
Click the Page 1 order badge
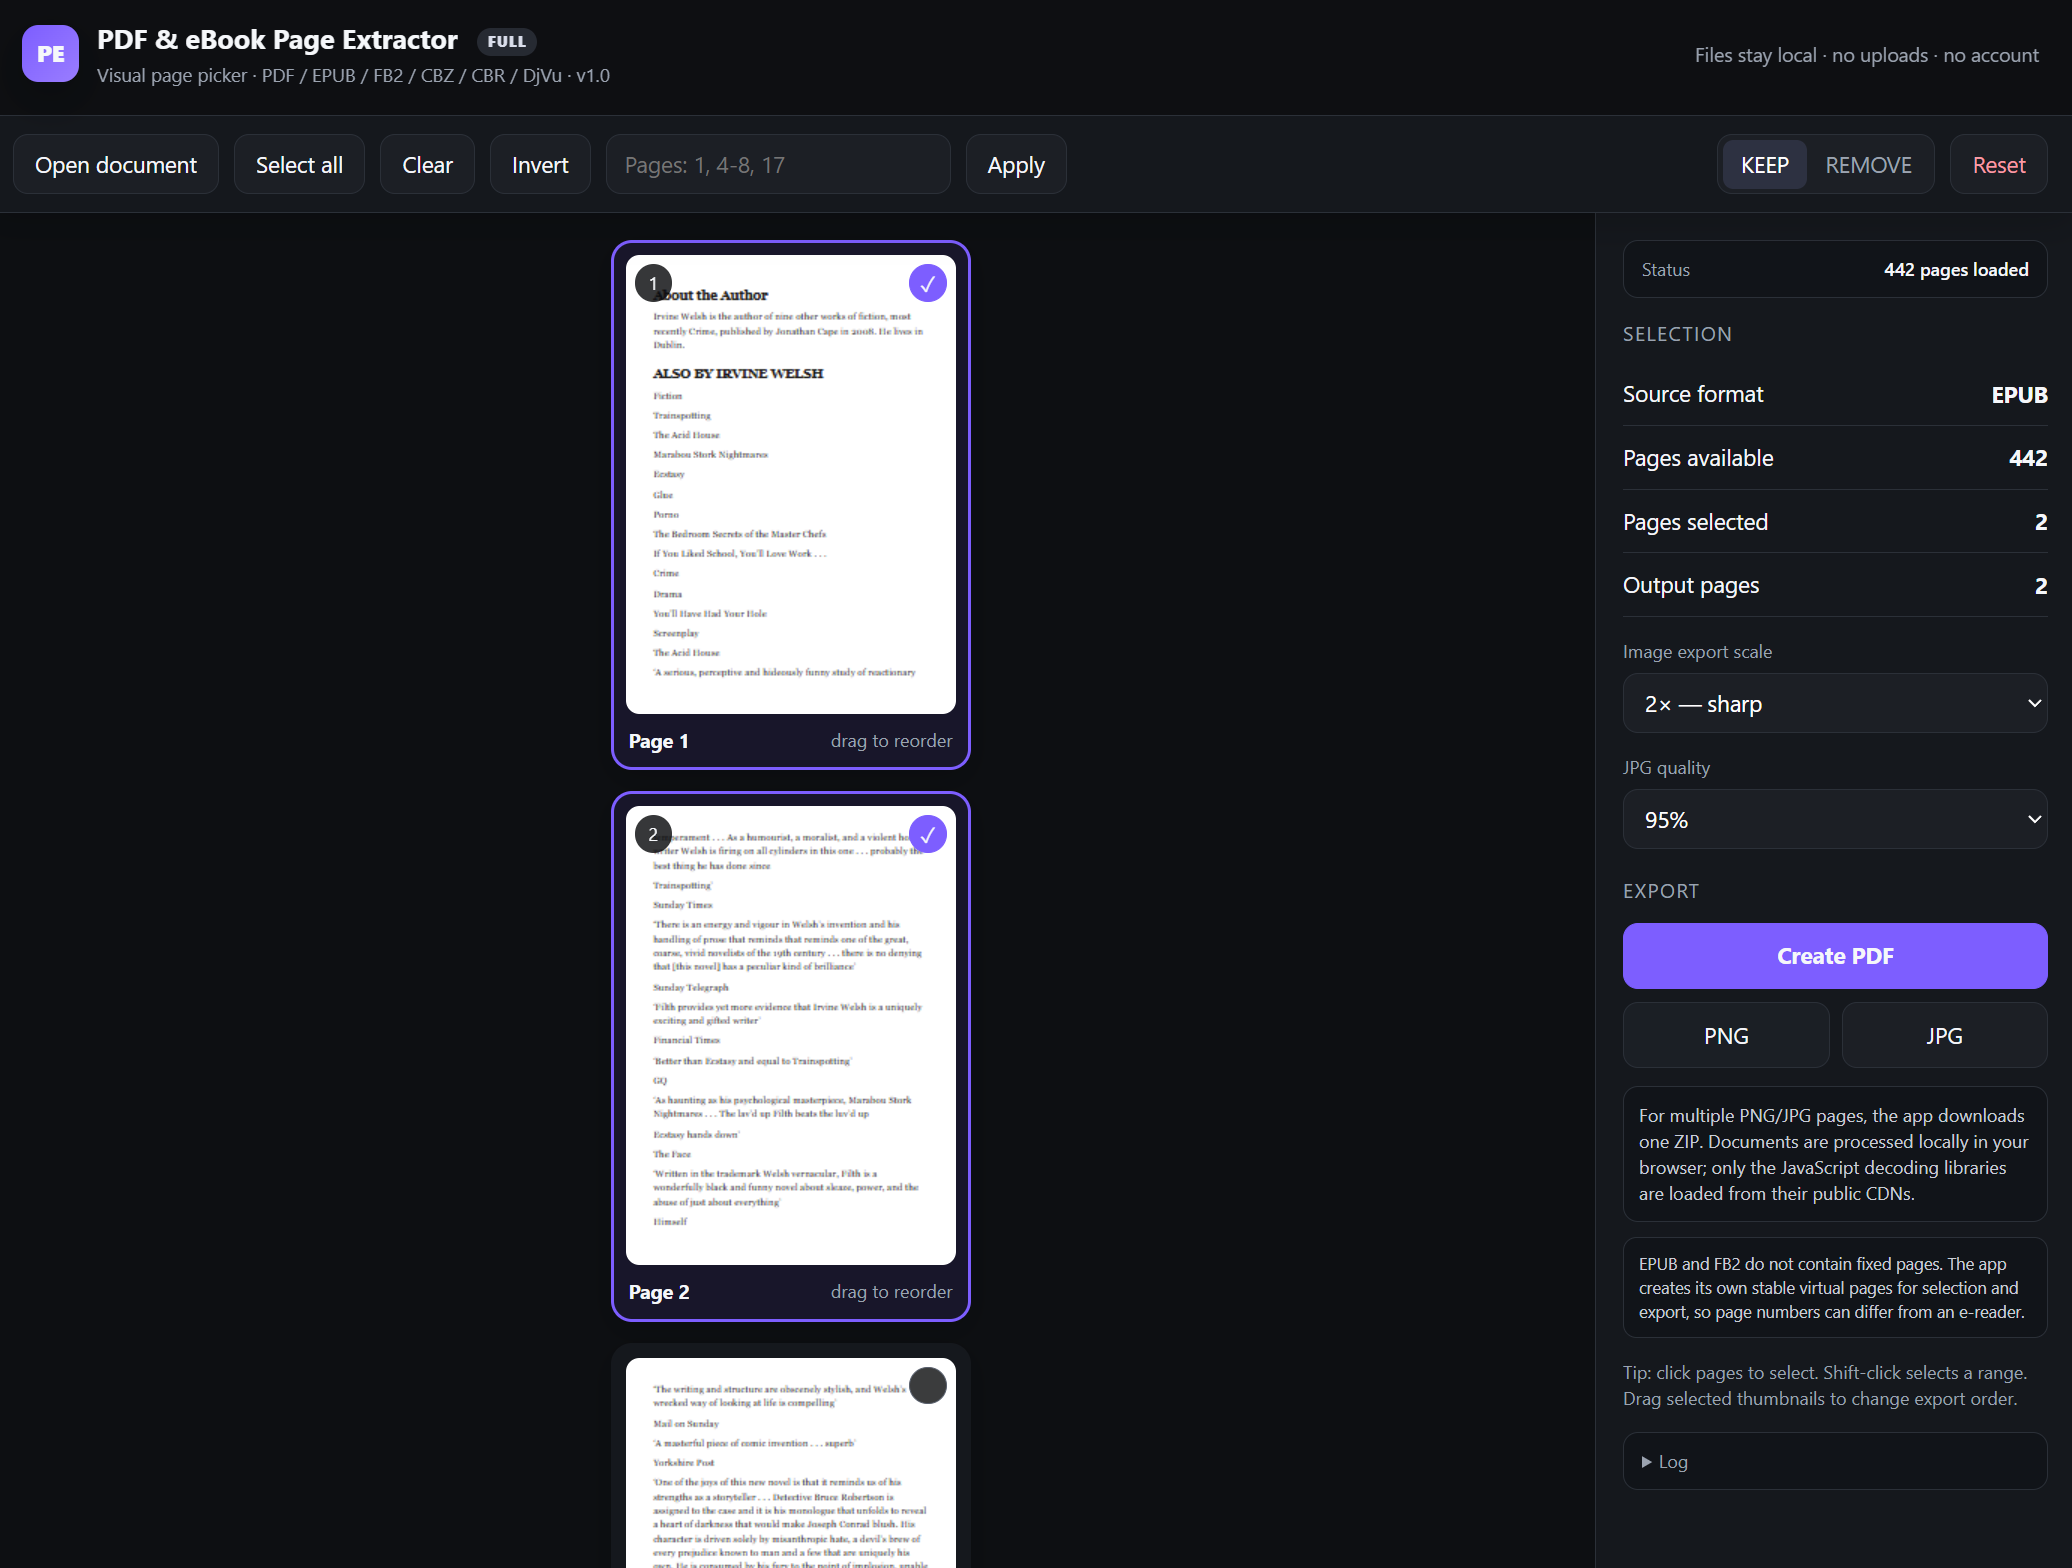click(653, 284)
